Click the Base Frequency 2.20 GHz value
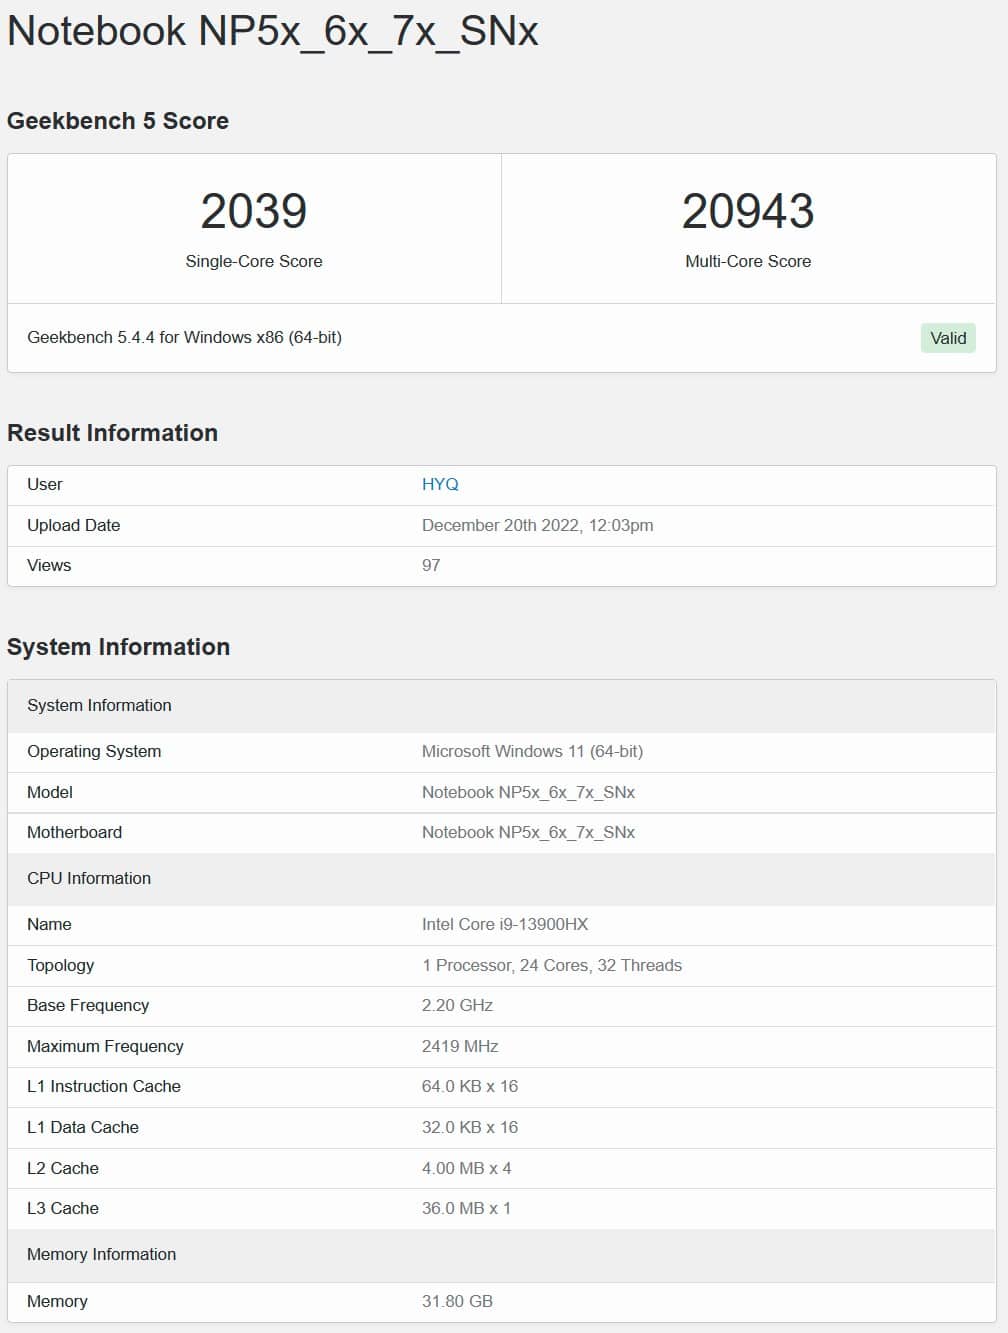Viewport: 1008px width, 1333px height. tap(457, 1005)
